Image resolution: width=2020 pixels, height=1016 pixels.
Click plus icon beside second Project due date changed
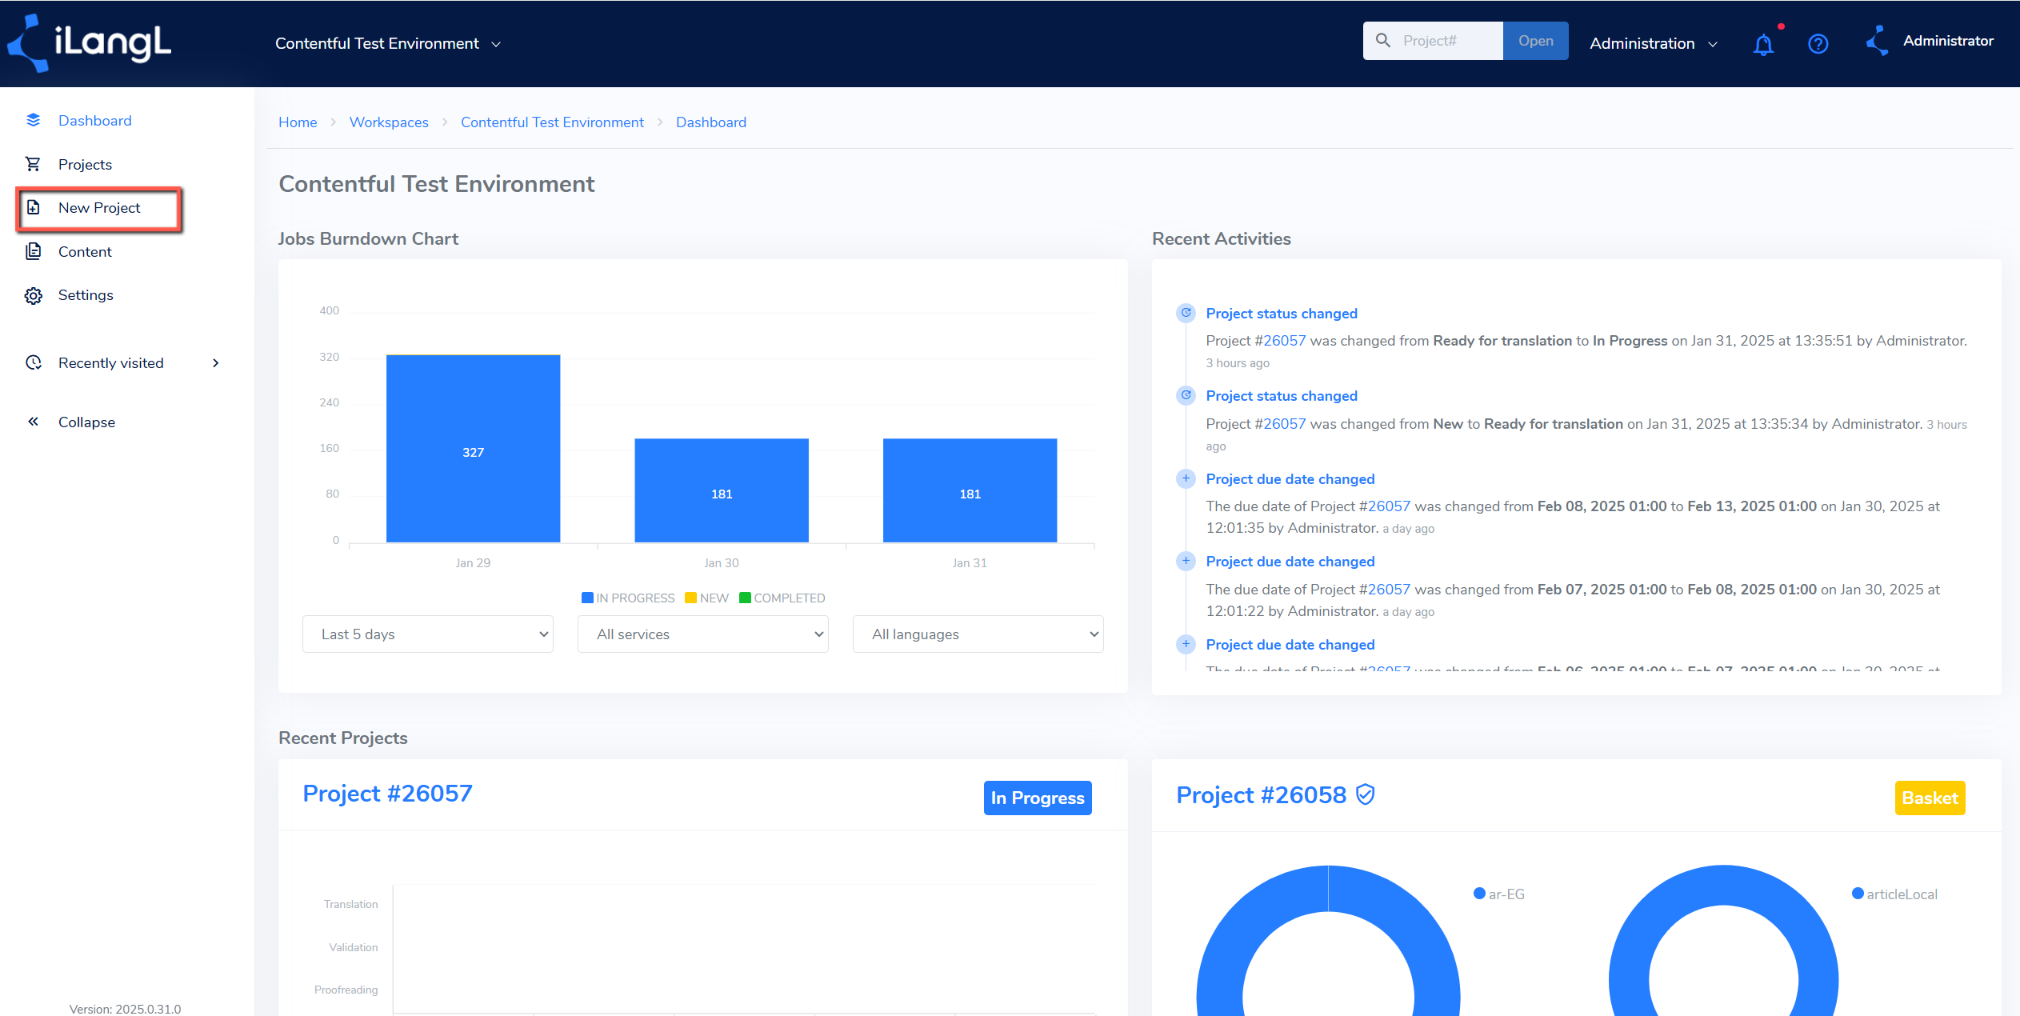[x=1186, y=561]
